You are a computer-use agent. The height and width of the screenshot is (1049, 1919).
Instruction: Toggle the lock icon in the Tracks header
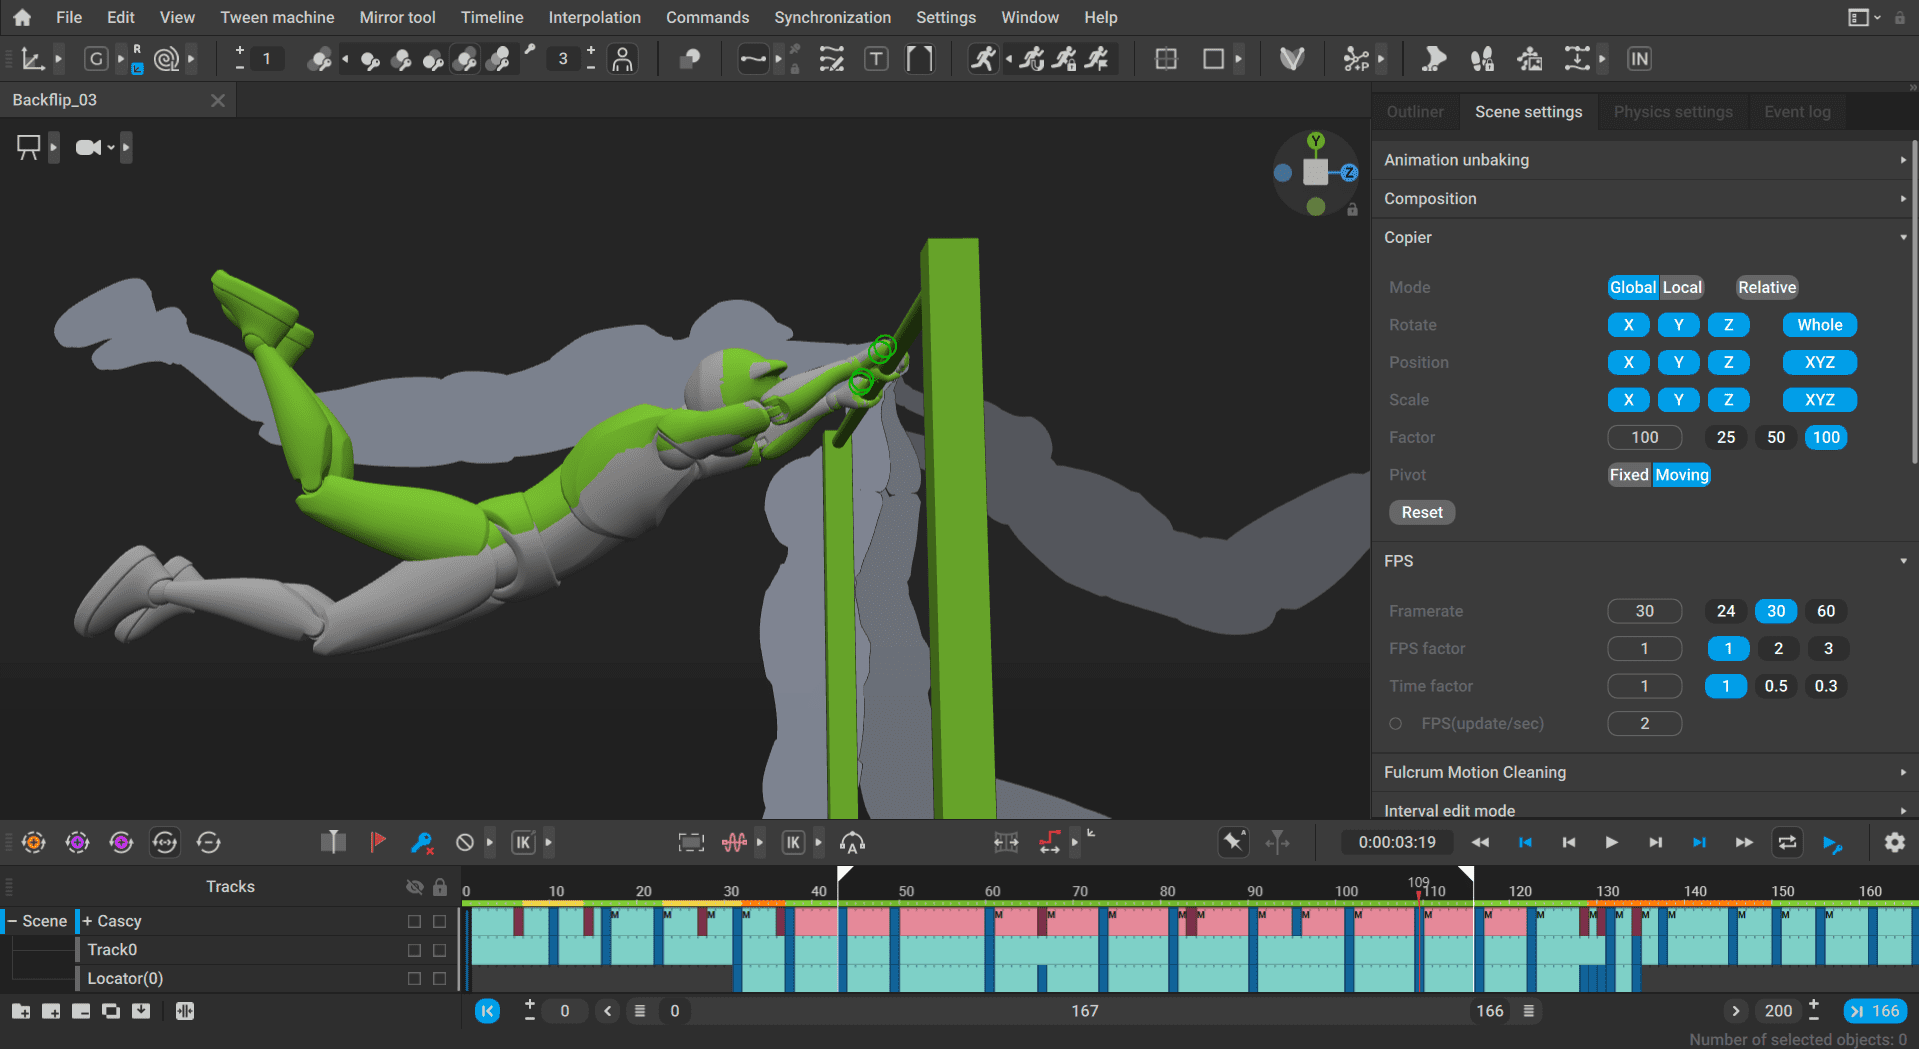pos(440,886)
